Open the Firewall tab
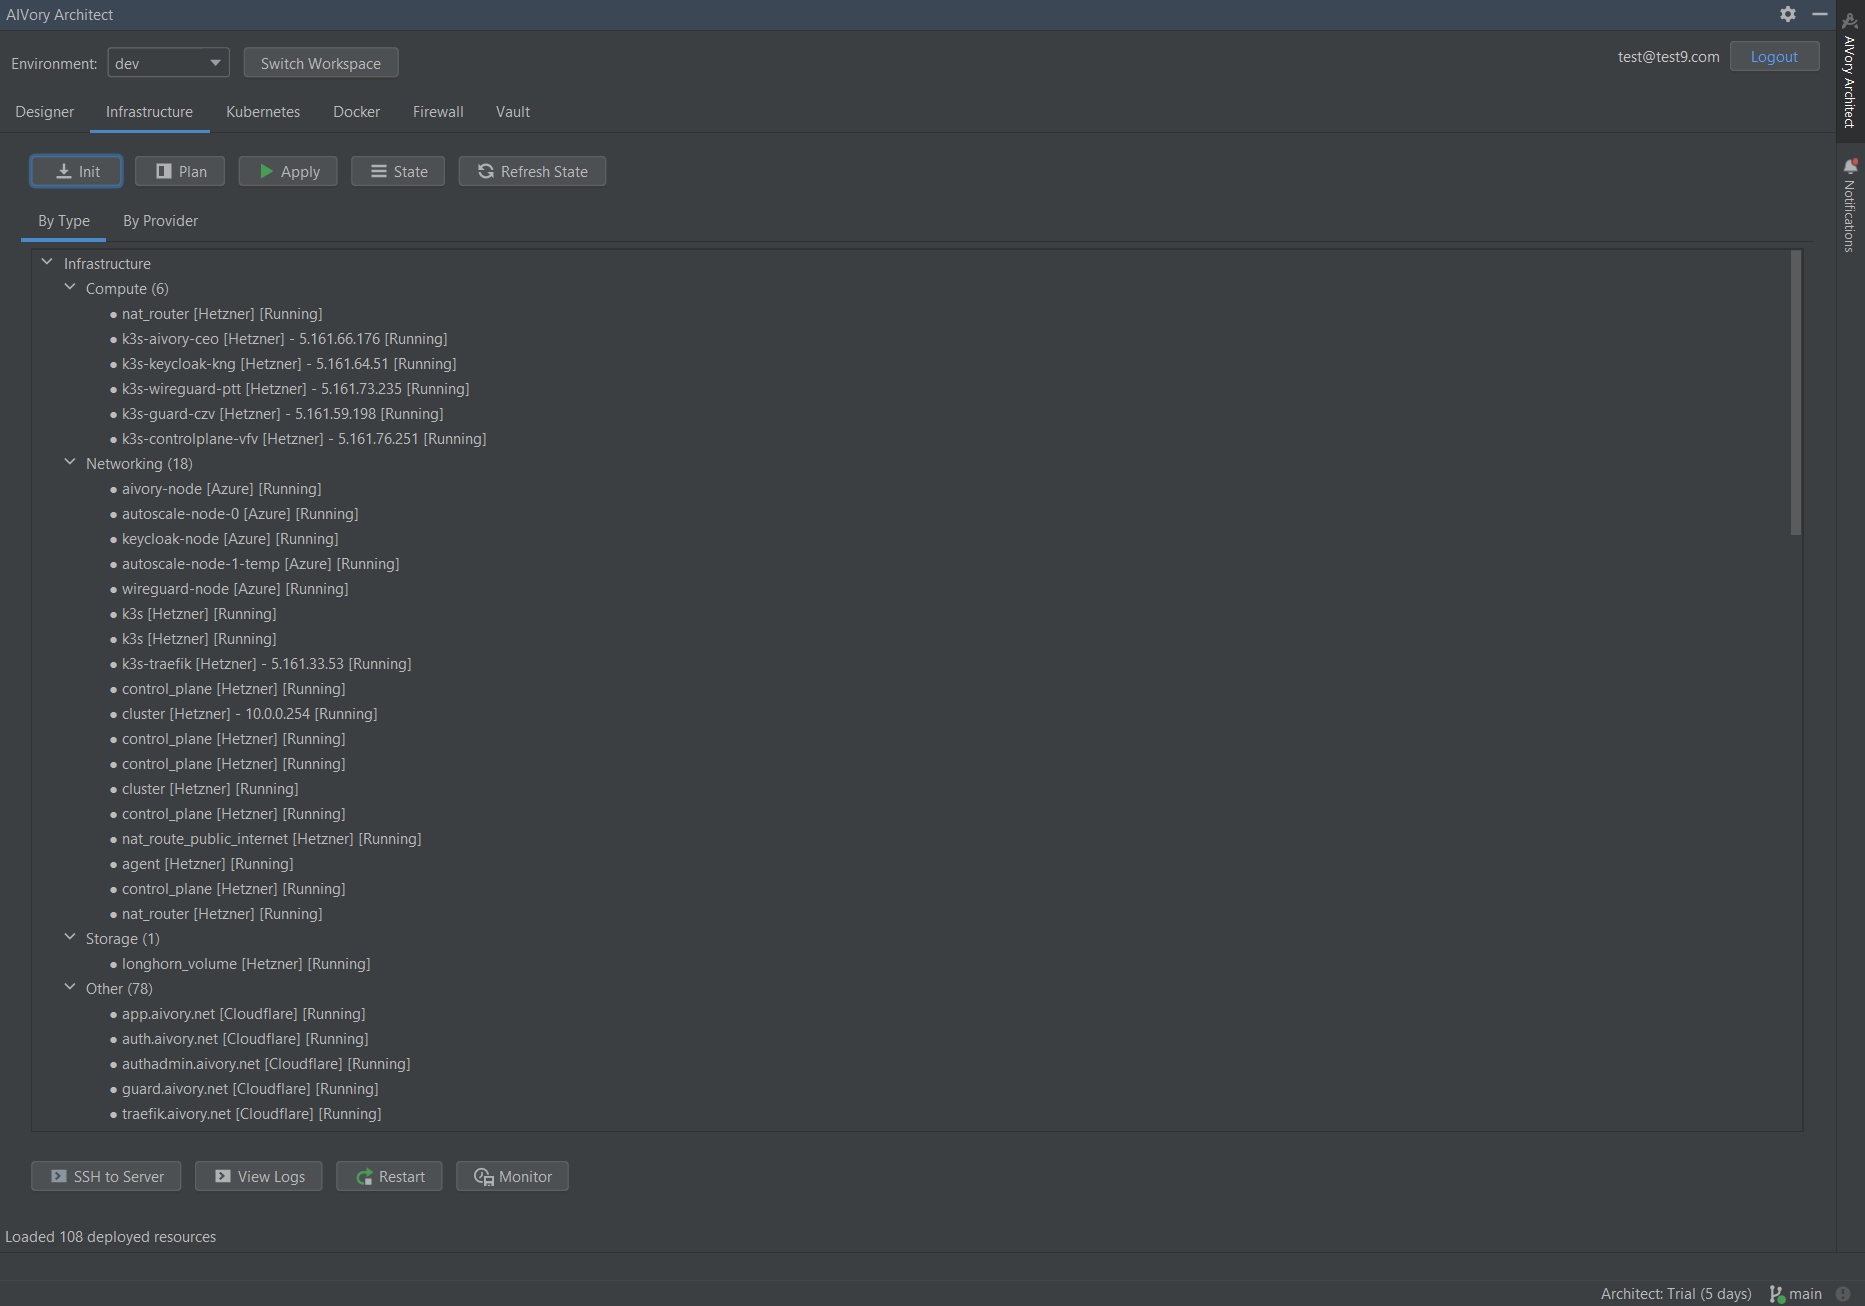 point(438,112)
